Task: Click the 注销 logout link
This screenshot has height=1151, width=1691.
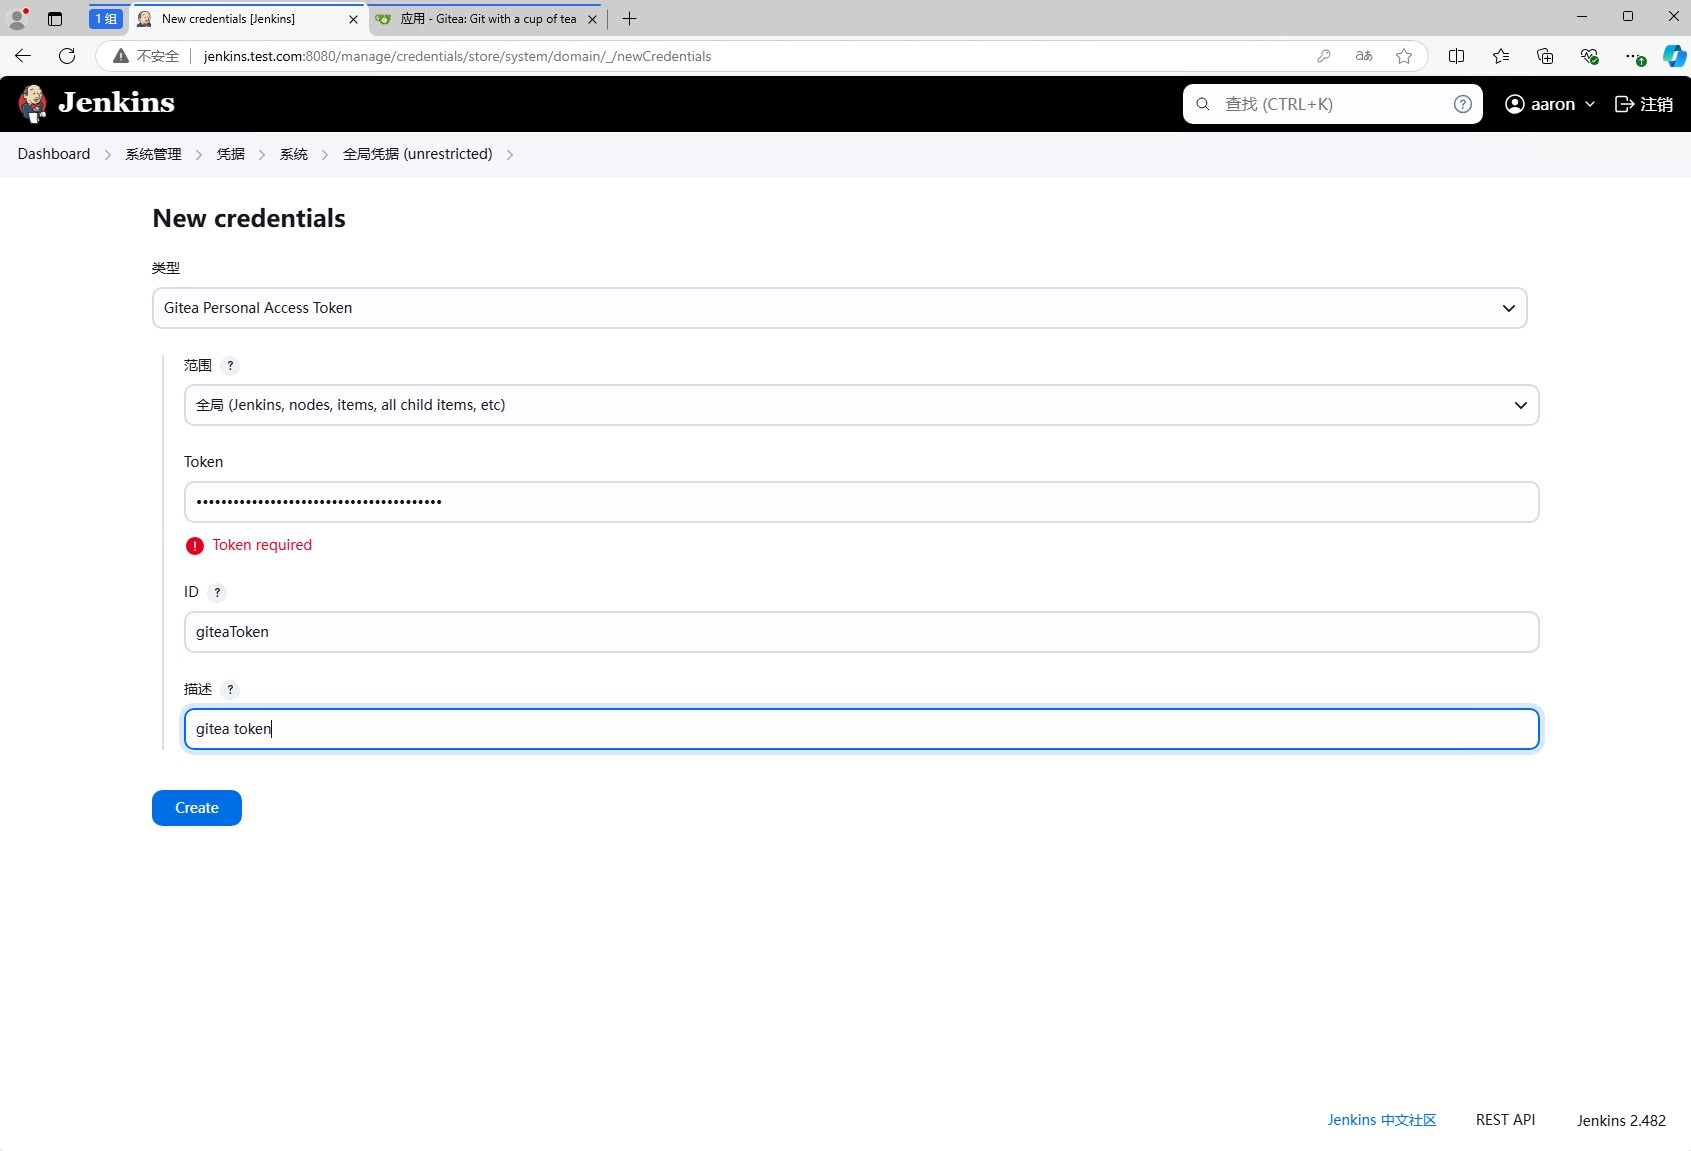Action: point(1644,104)
